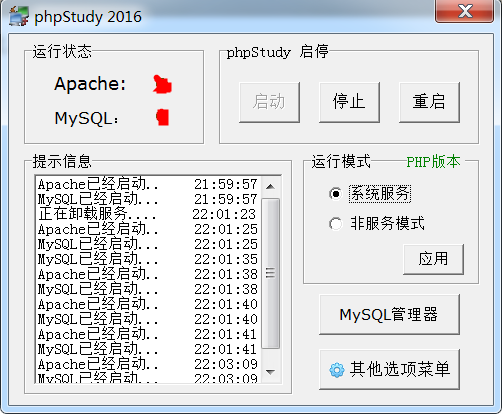Click the gear icon on 其他选项菜单
502x417 pixels.
337,370
